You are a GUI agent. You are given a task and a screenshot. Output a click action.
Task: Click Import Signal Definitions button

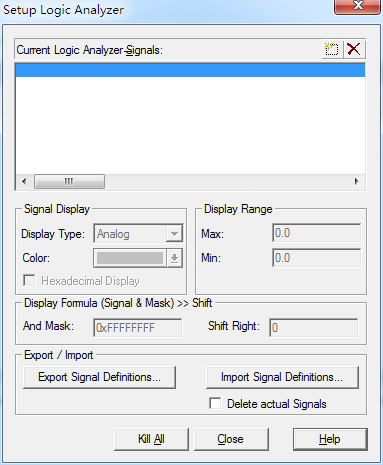pyautogui.click(x=282, y=377)
